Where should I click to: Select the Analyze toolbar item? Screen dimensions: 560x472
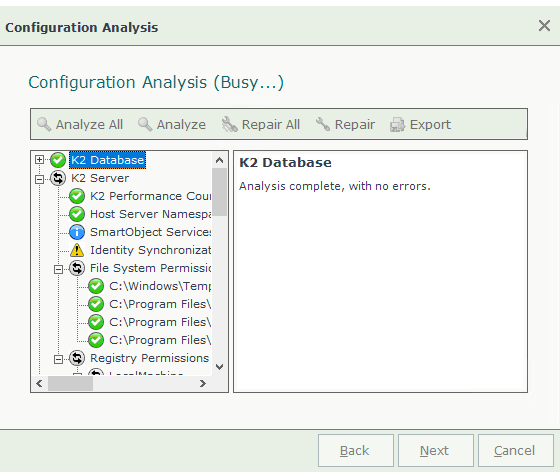[172, 124]
